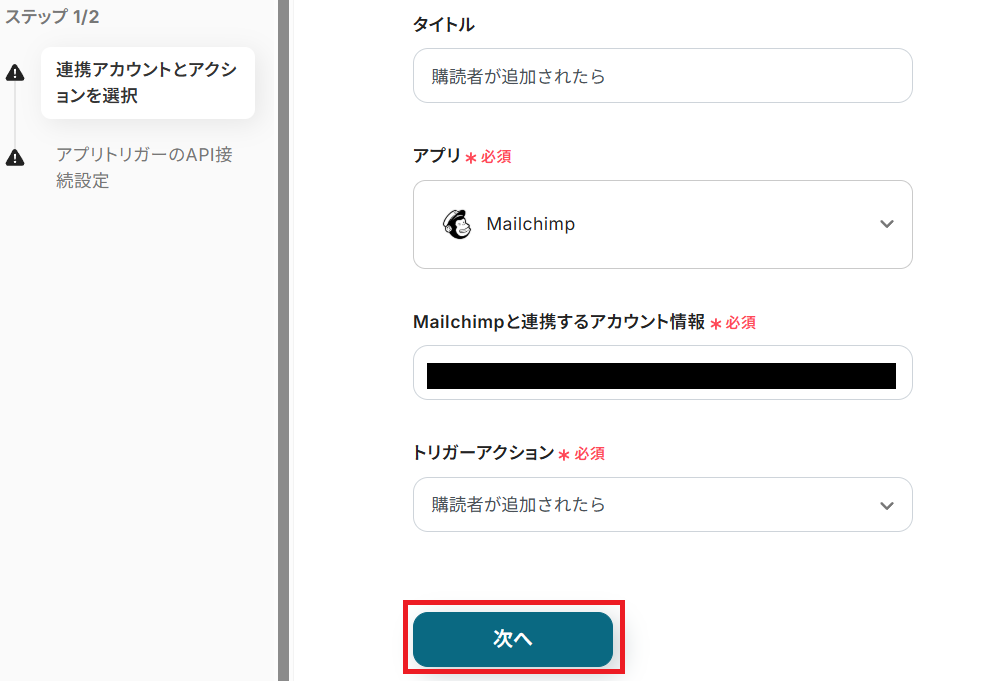
Task: Click the Mailchimp monkey logo icon
Action: 456,224
